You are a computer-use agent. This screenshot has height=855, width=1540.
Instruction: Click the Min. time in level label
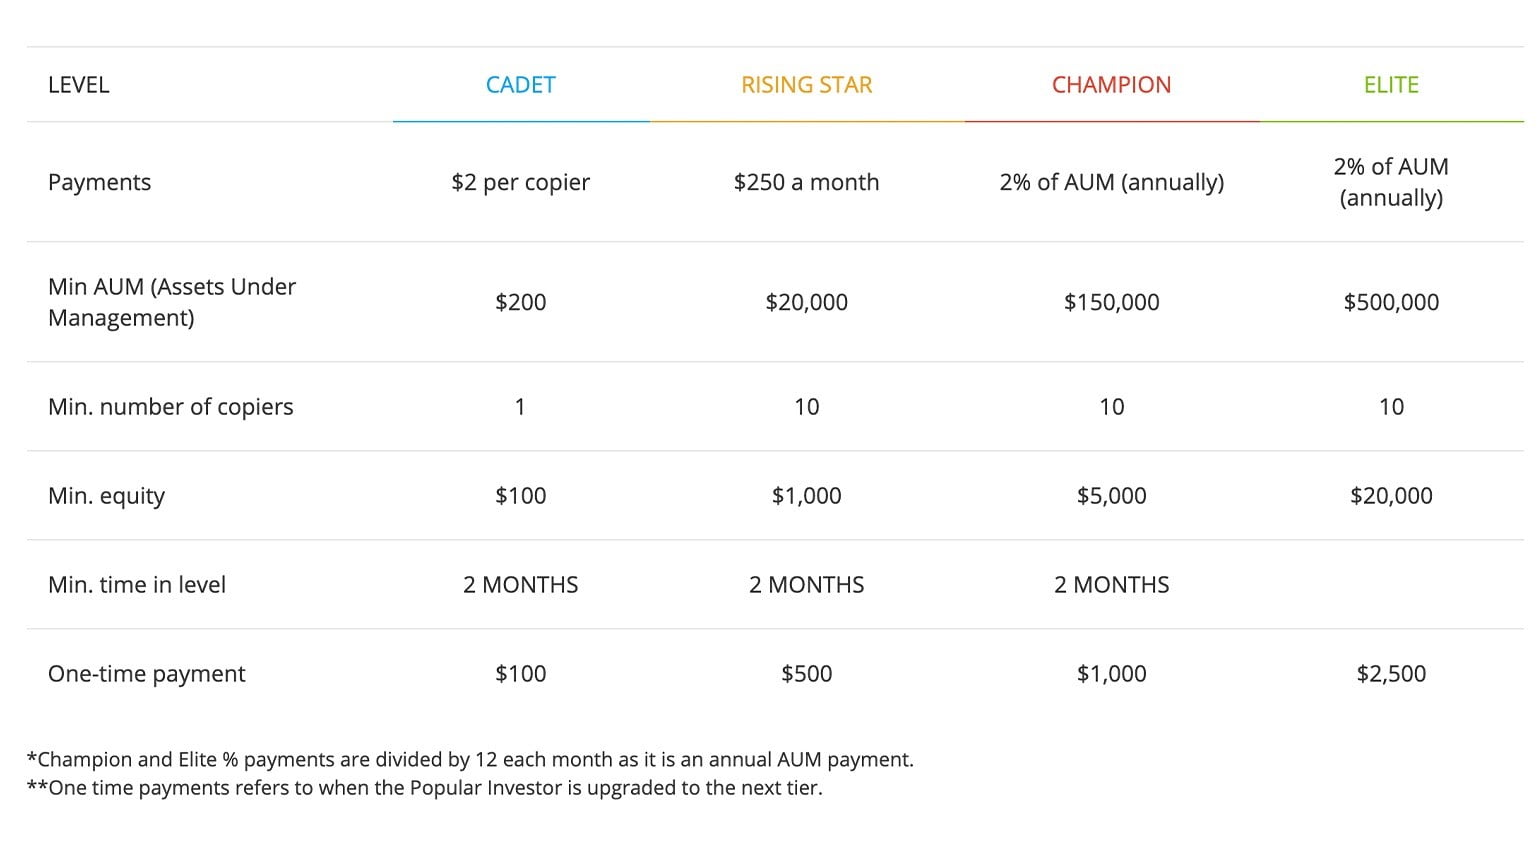137,585
